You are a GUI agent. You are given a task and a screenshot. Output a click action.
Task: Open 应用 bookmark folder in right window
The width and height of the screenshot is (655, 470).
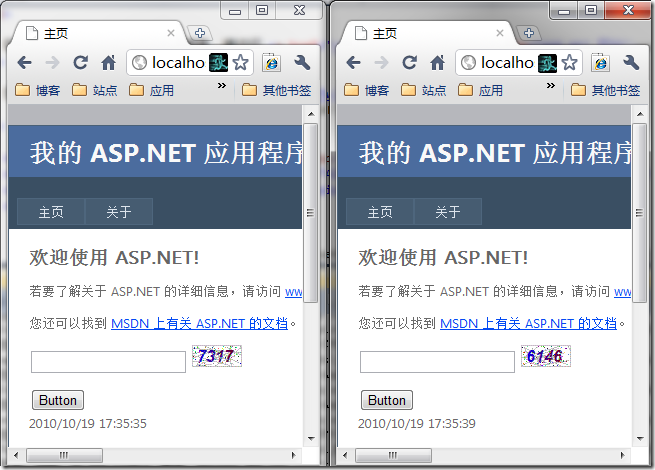click(480, 90)
